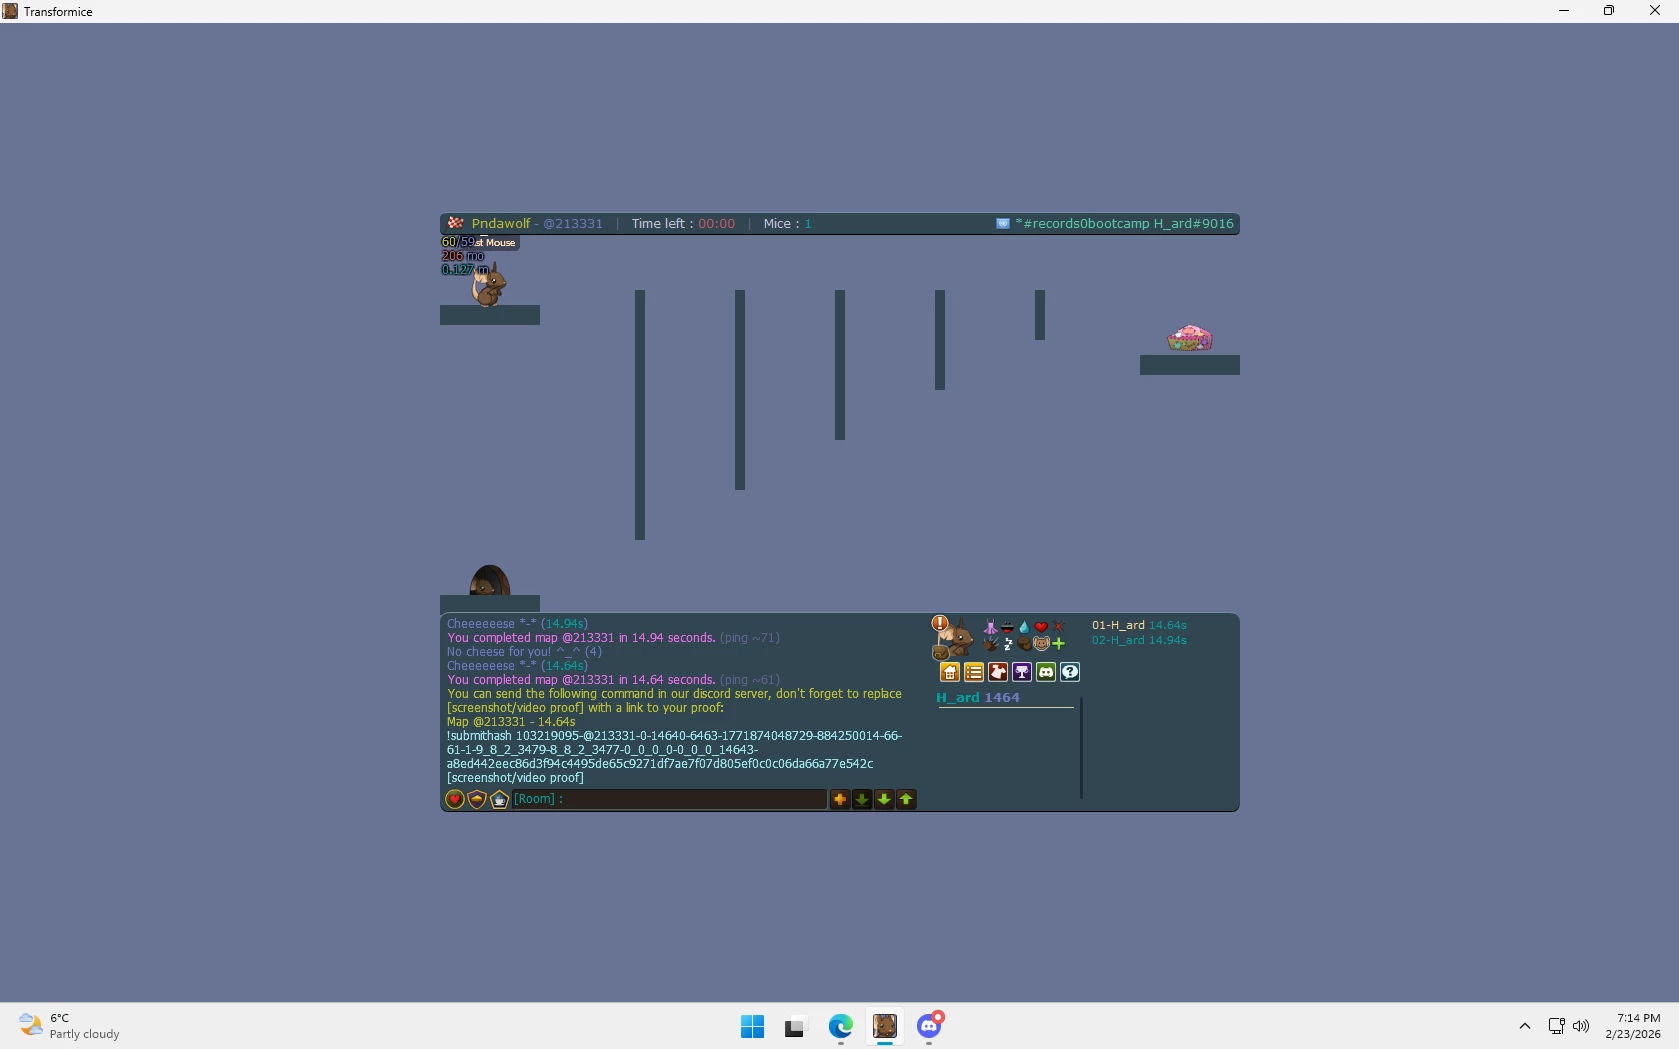Click the 'Map @213331 - 14.64s' chat line
1679x1049 pixels.
[x=511, y=722]
